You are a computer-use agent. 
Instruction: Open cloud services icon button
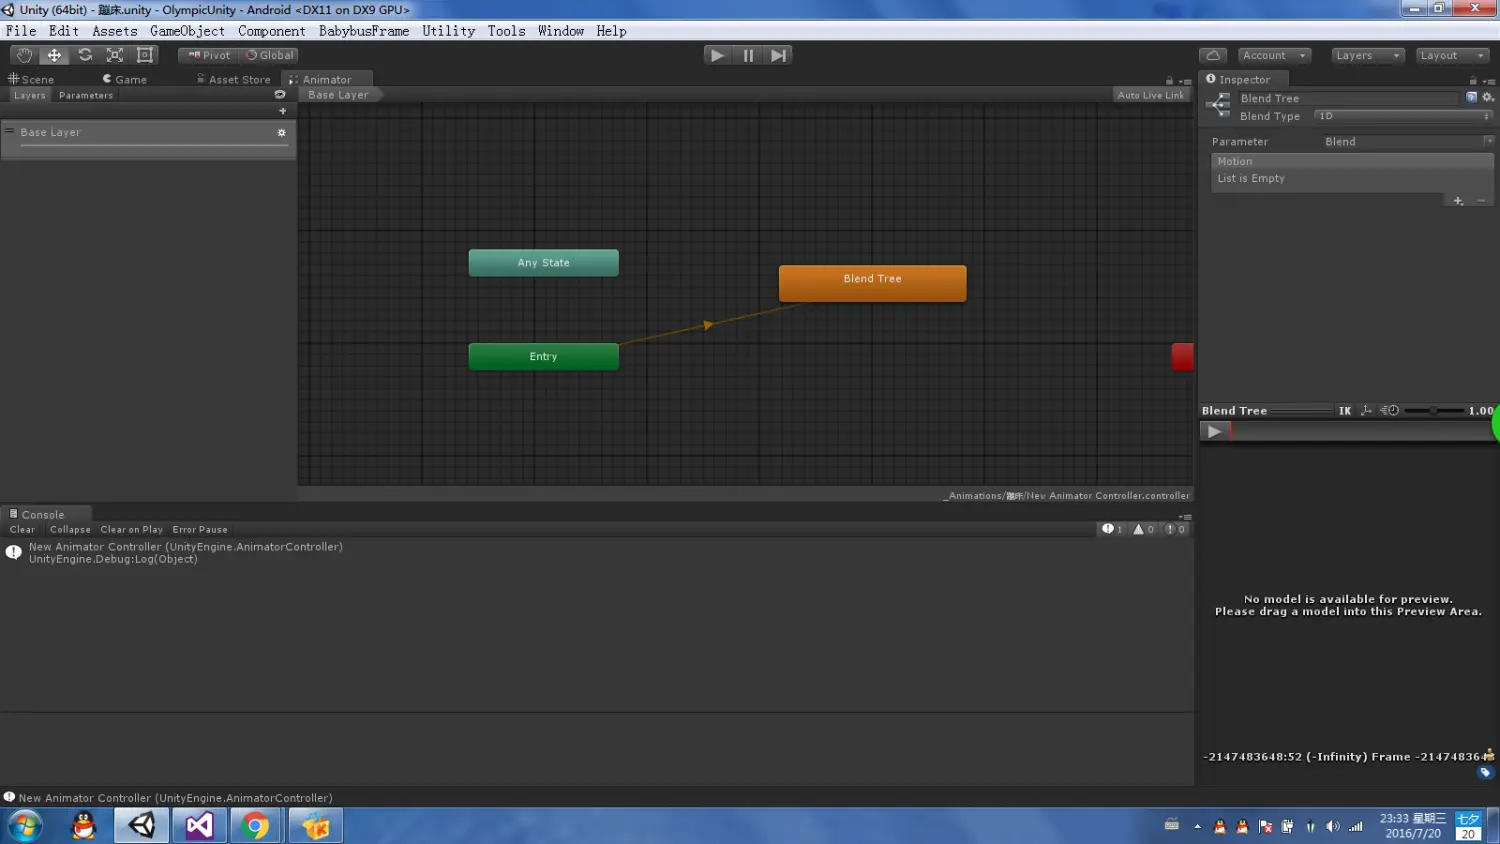1213,55
